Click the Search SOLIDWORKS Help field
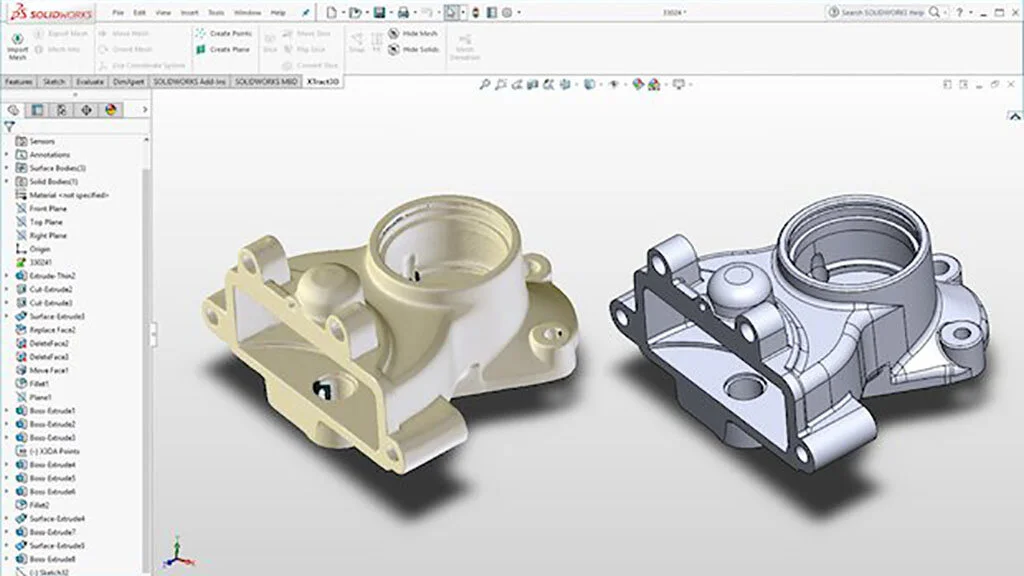 pyautogui.click(x=885, y=12)
